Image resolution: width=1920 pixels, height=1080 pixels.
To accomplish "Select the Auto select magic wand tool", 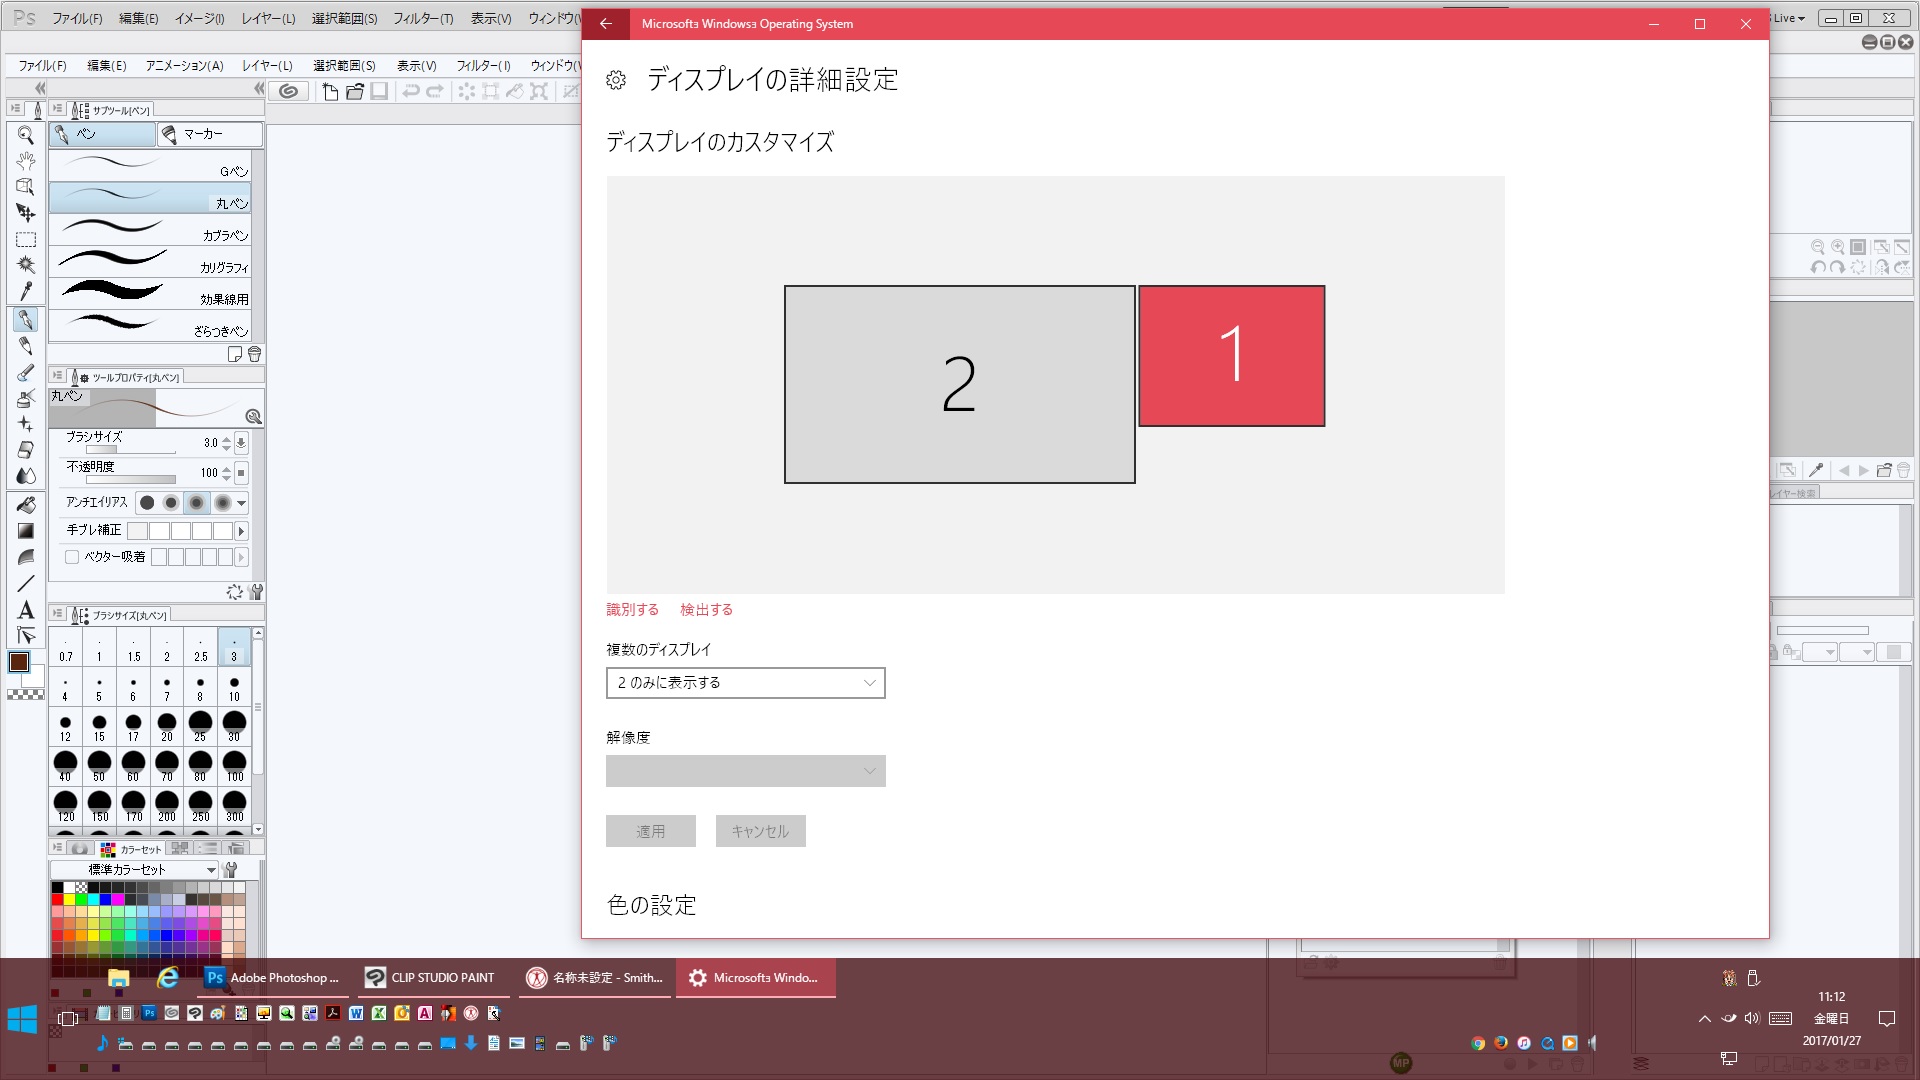I will point(26,265).
